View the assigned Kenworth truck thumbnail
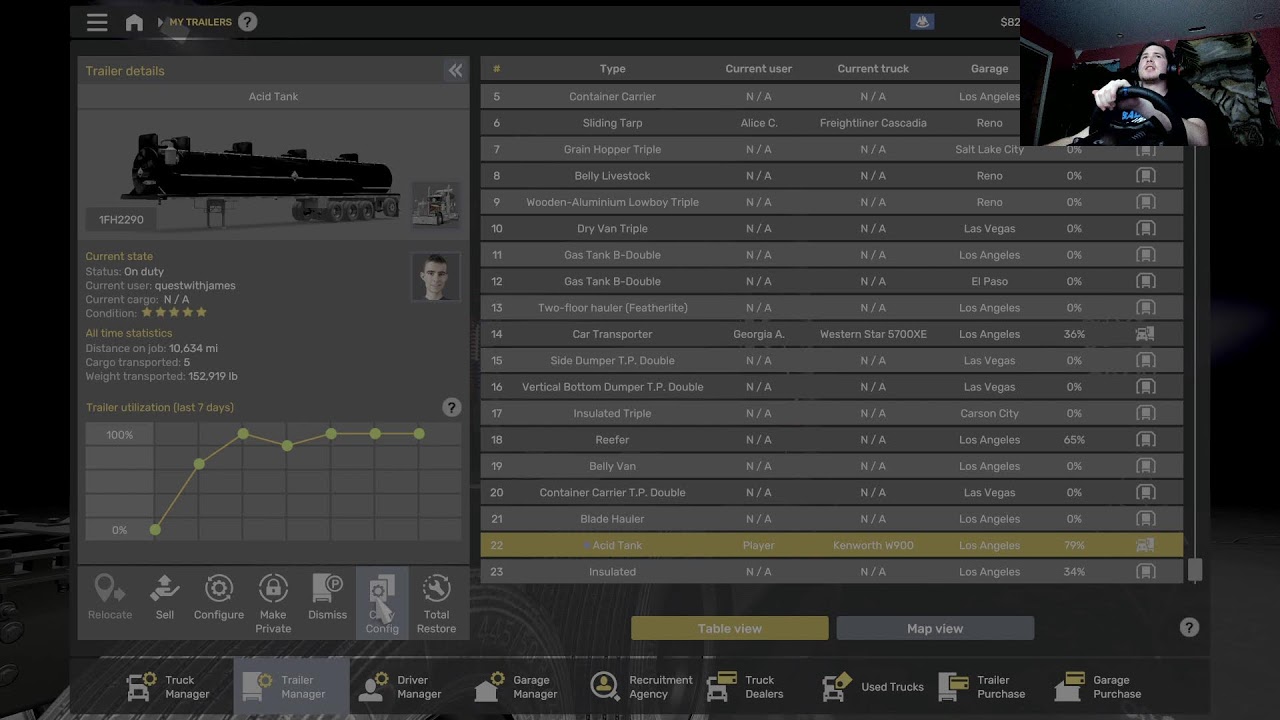The width and height of the screenshot is (1280, 720). pos(436,205)
